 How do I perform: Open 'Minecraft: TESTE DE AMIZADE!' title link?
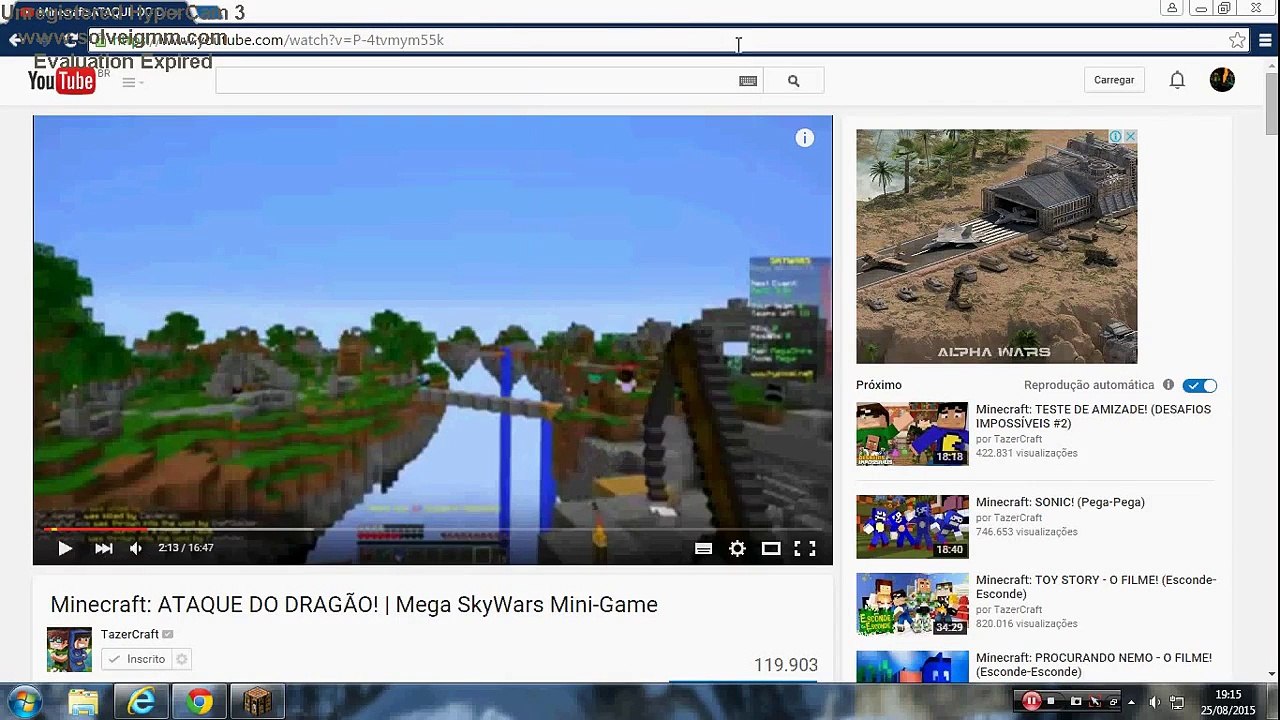click(1093, 416)
